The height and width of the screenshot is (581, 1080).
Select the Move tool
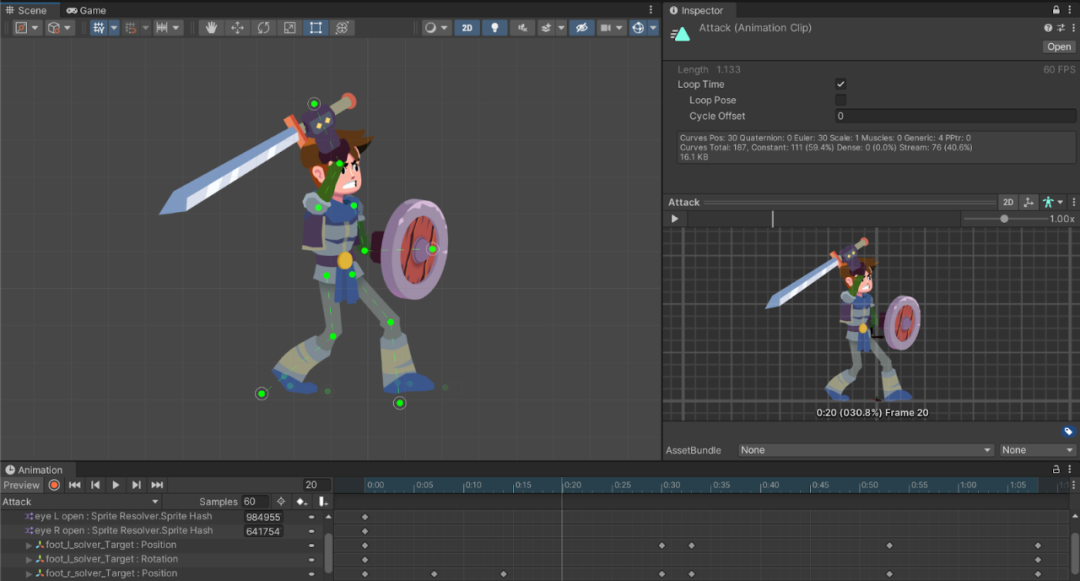pyautogui.click(x=237, y=28)
